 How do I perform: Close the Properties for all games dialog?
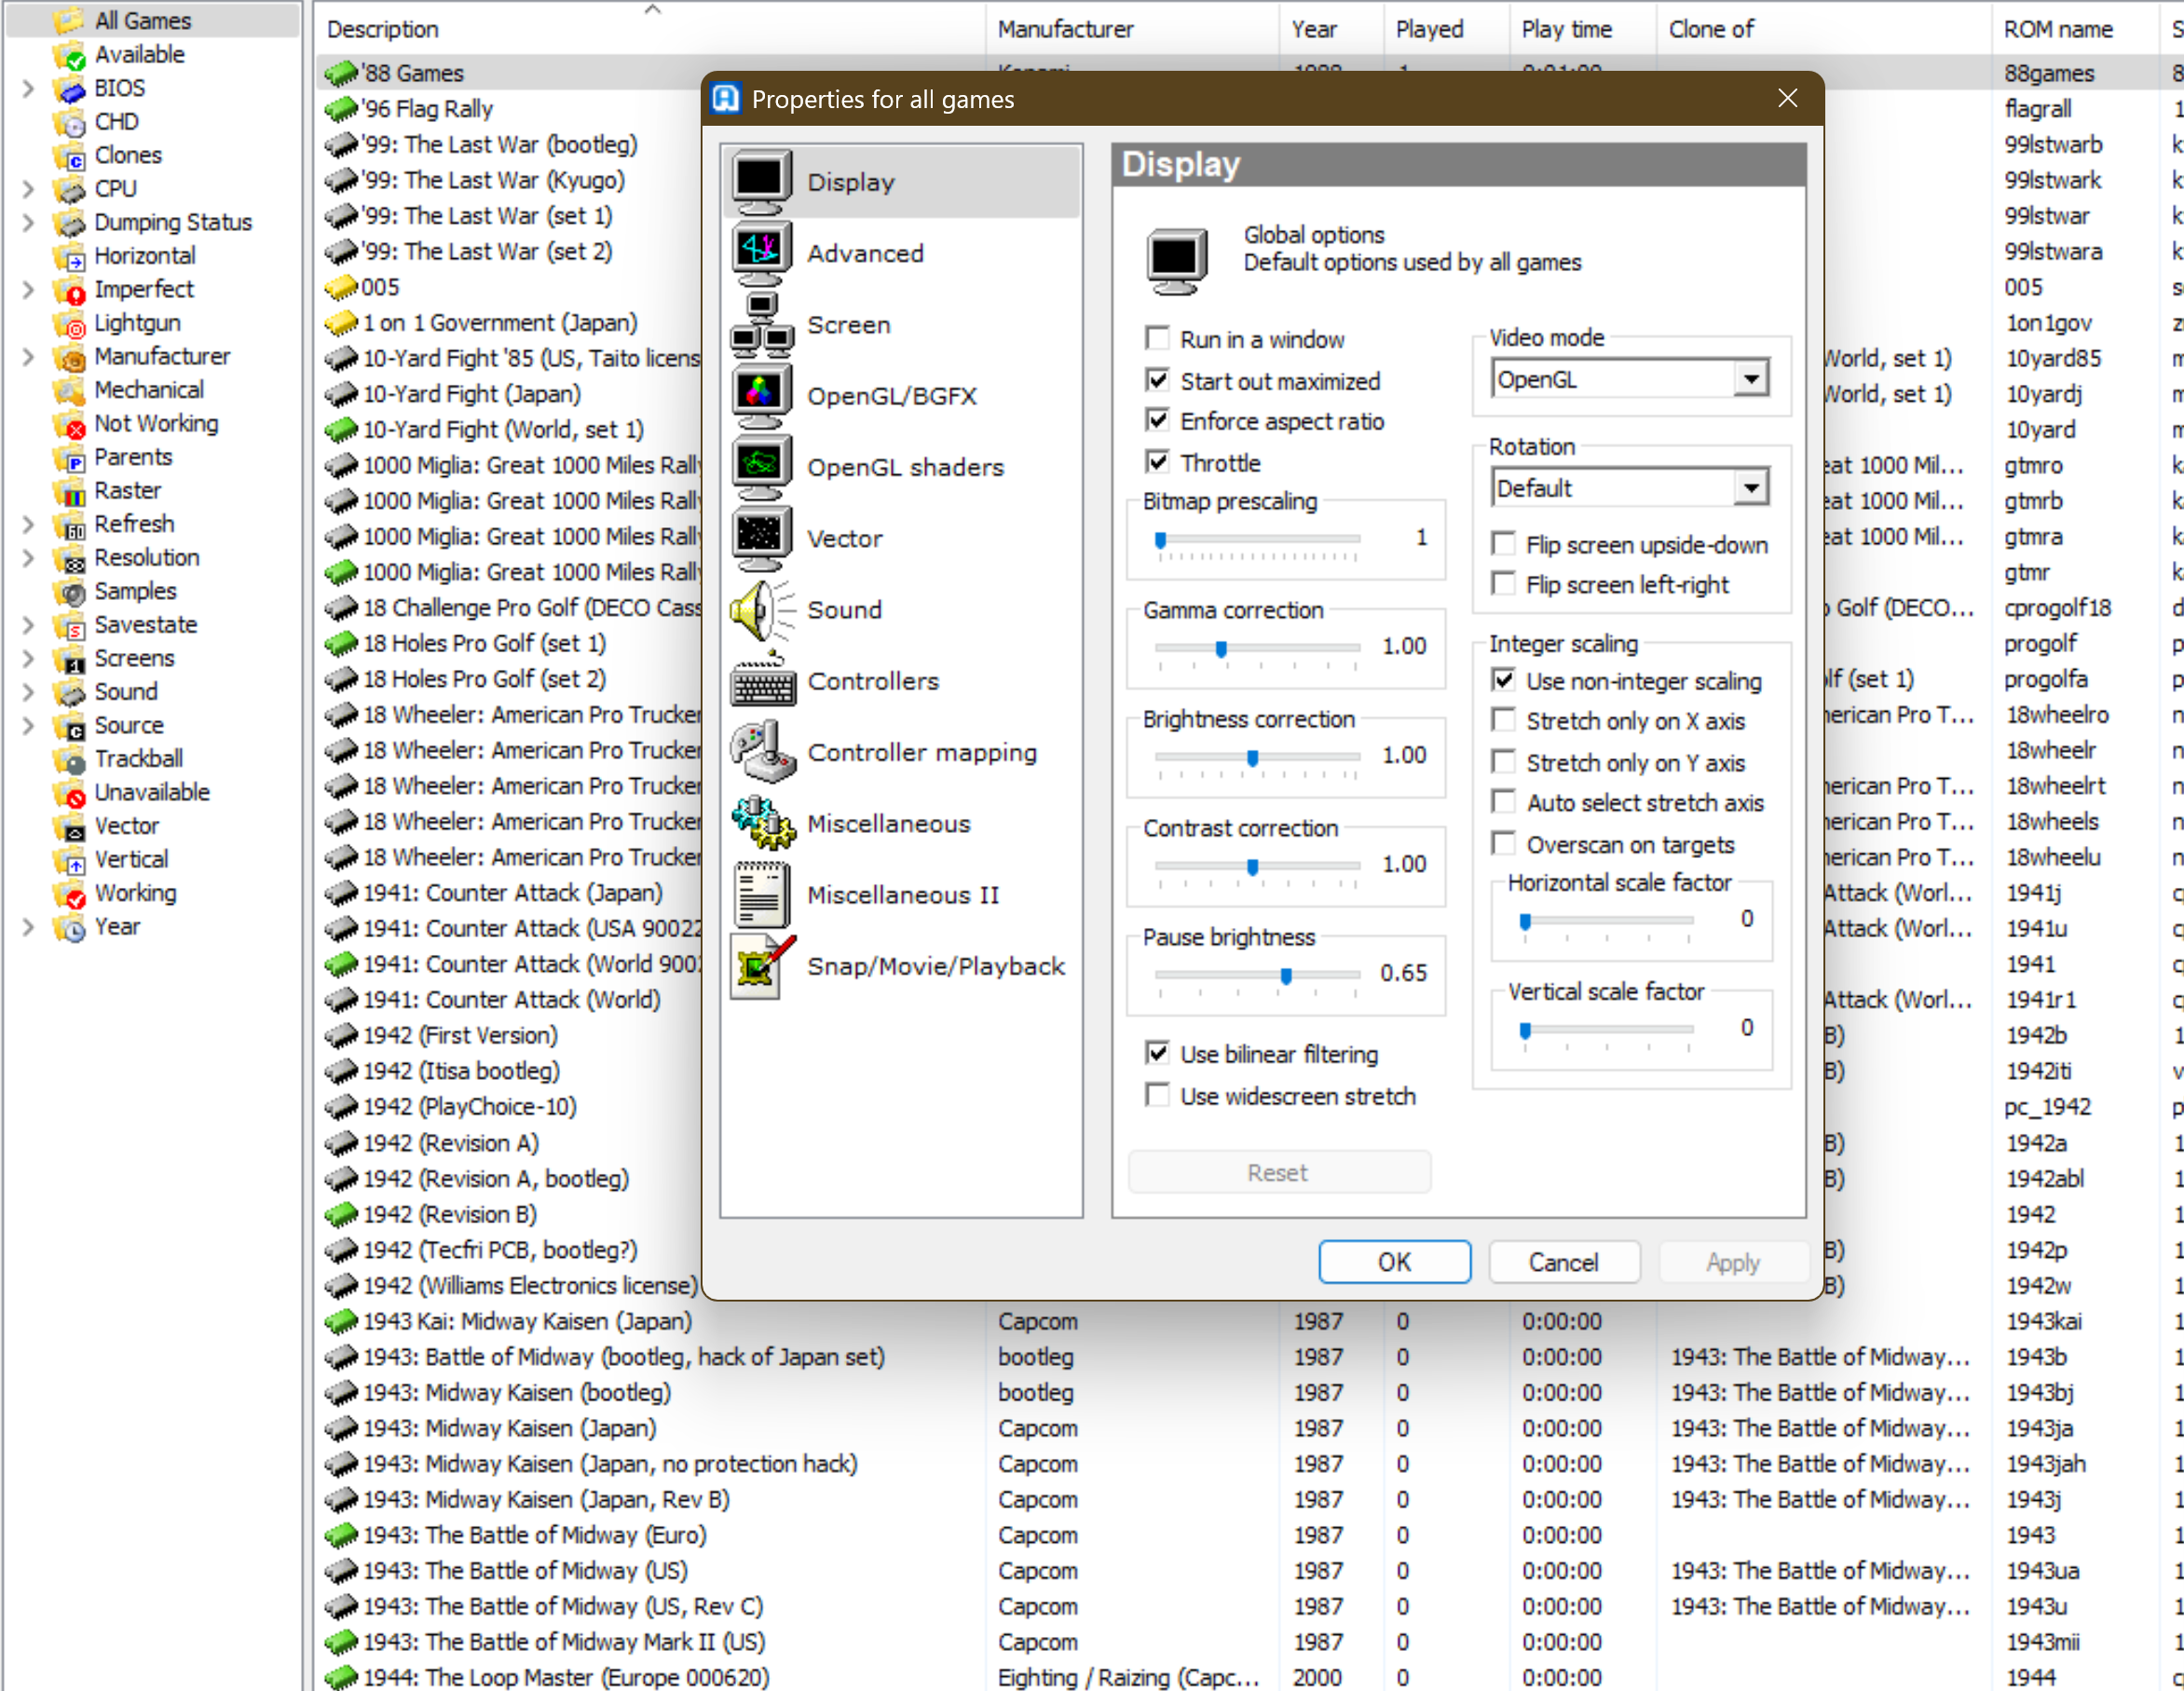click(1787, 98)
